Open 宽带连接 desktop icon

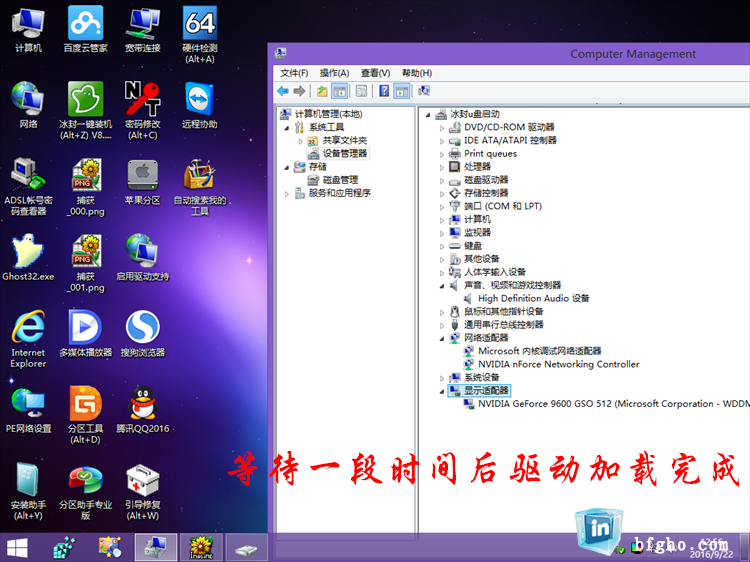coord(143,30)
